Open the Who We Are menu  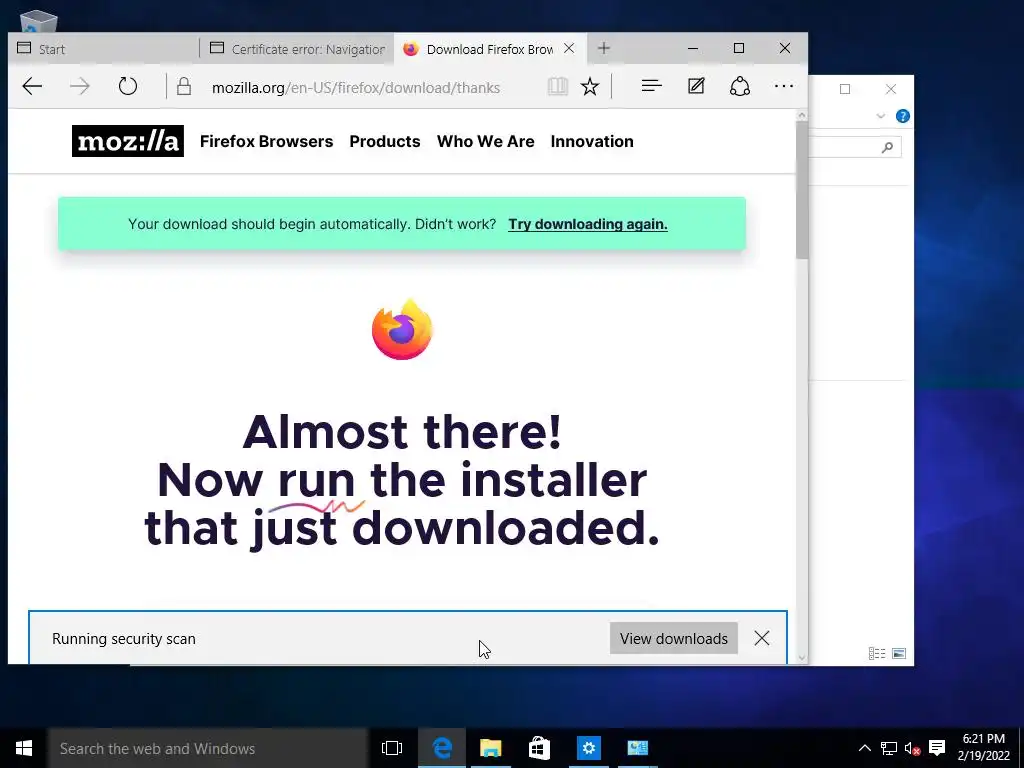485,141
